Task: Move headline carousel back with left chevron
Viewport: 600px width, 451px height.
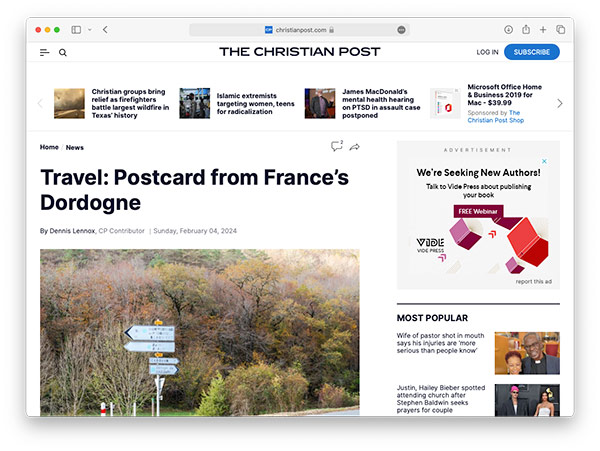Action: pyautogui.click(x=40, y=103)
